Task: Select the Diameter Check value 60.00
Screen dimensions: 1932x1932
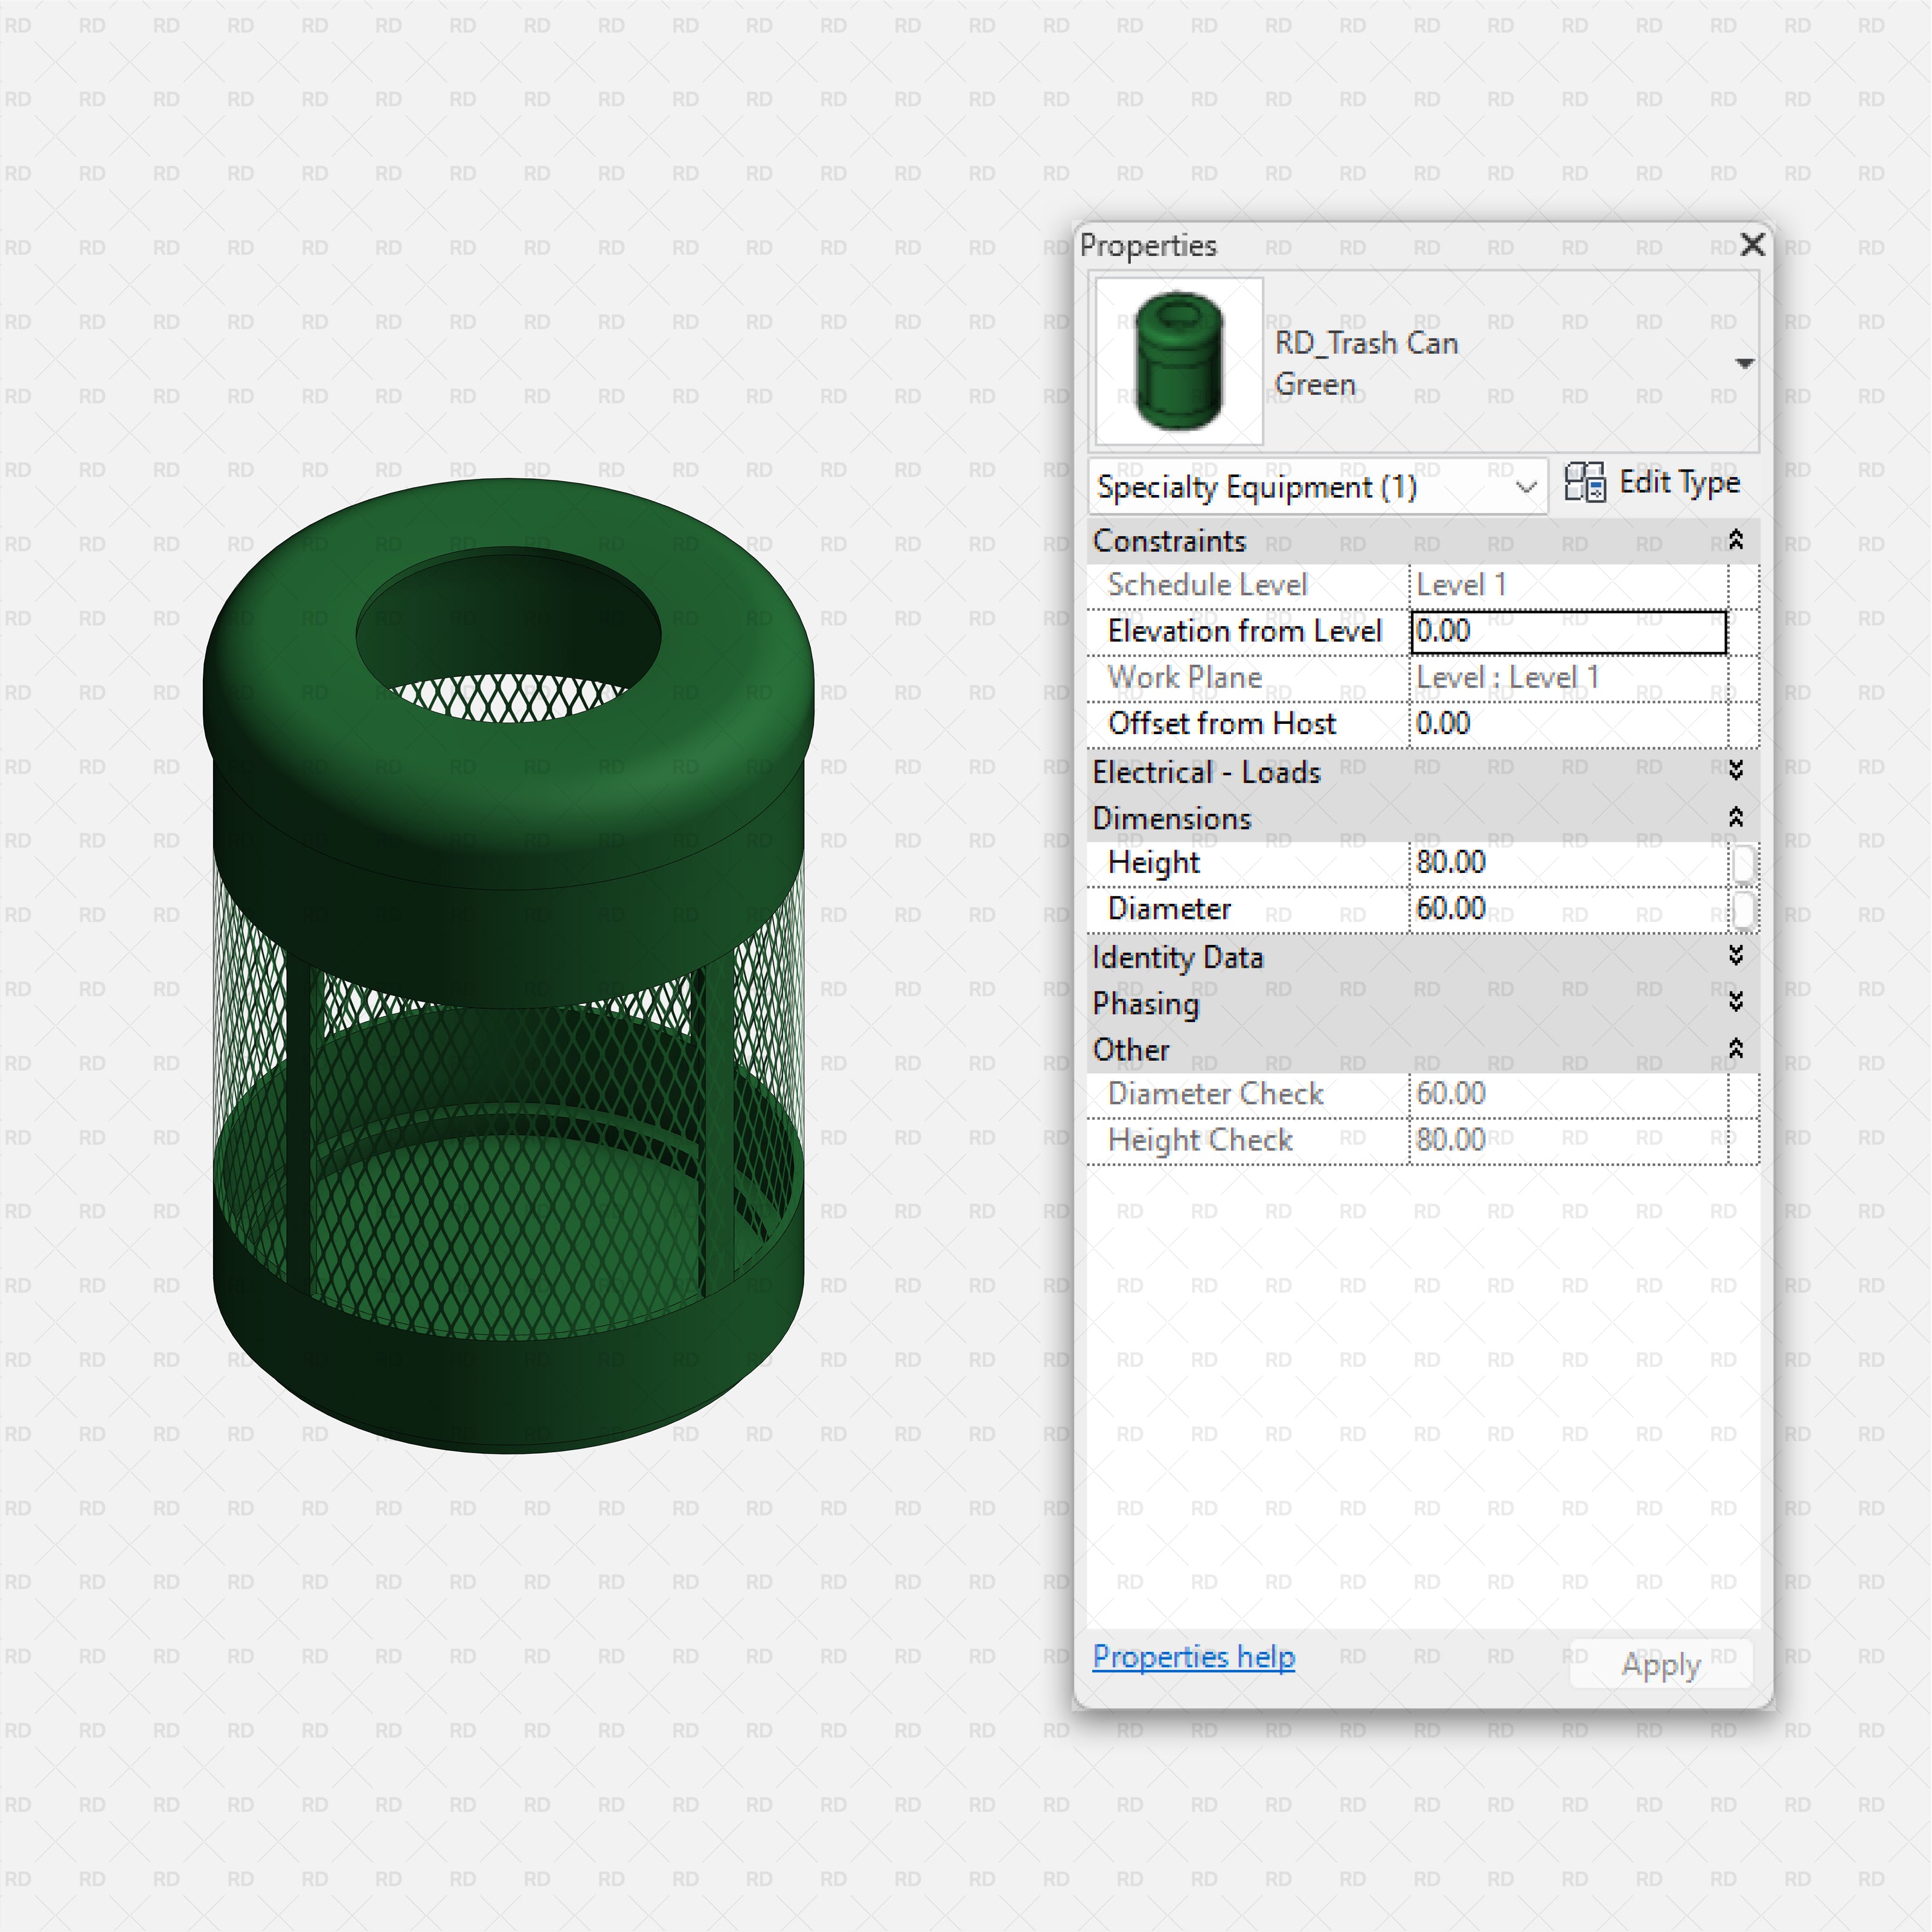Action: pos(1451,1094)
